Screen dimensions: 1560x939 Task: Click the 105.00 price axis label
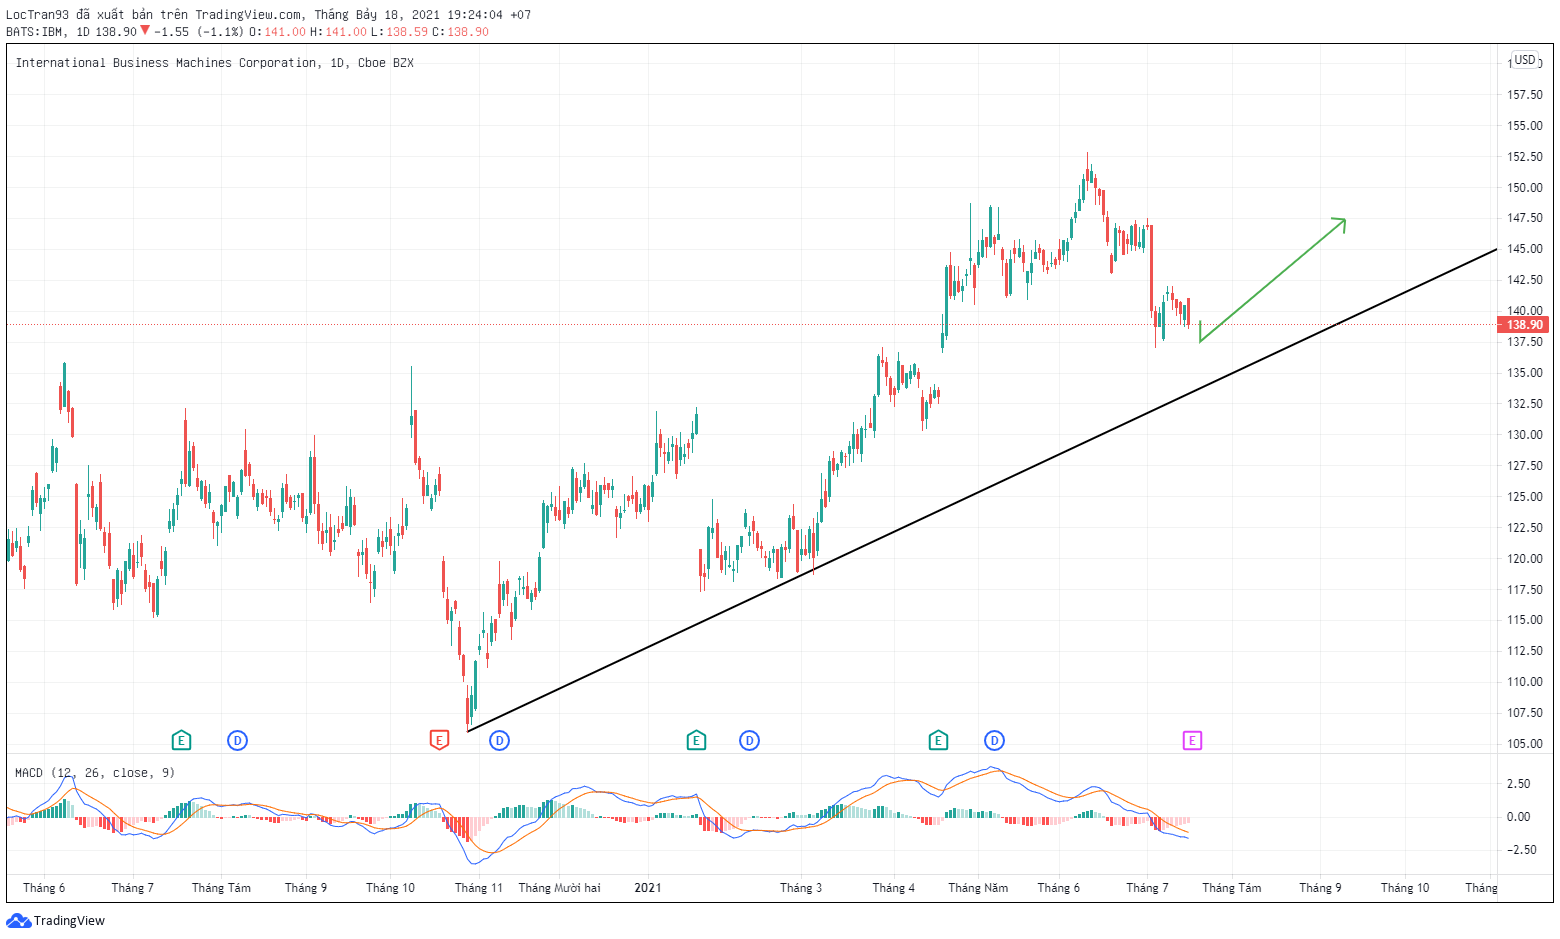(1524, 744)
